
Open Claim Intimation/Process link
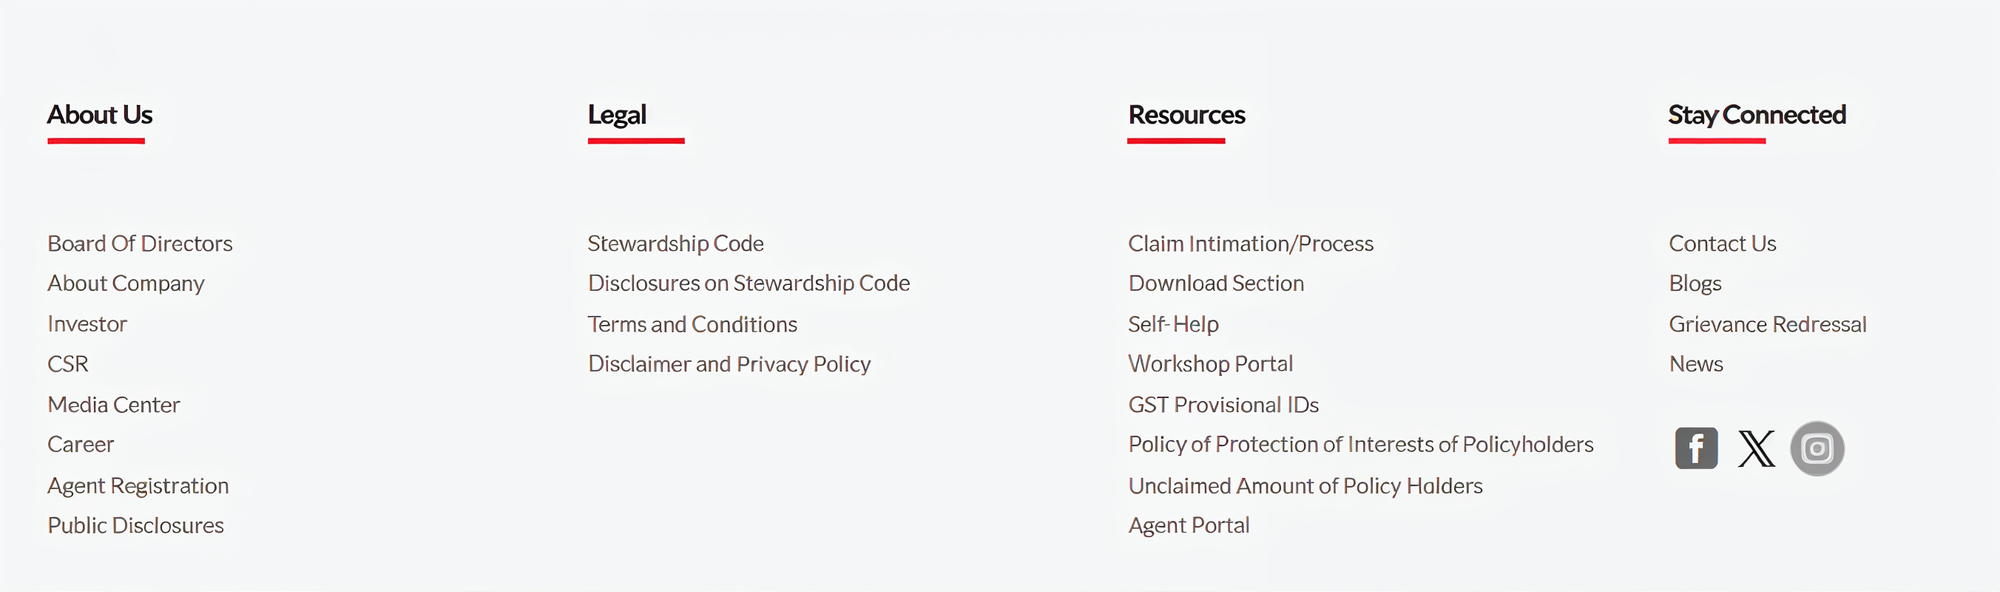coord(1251,244)
